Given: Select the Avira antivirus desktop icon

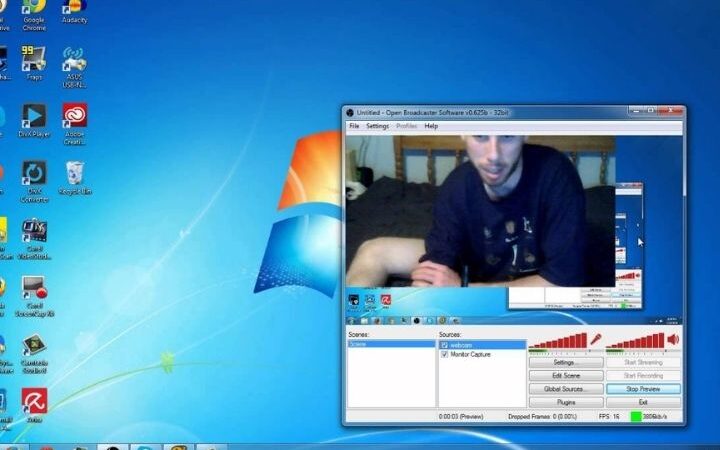Looking at the screenshot, I should coord(34,405).
